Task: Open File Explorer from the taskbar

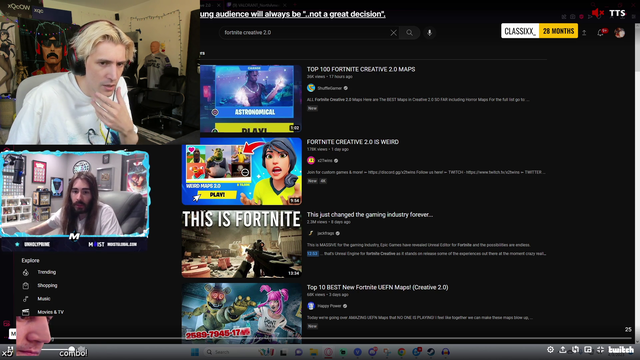Action: click(313, 352)
